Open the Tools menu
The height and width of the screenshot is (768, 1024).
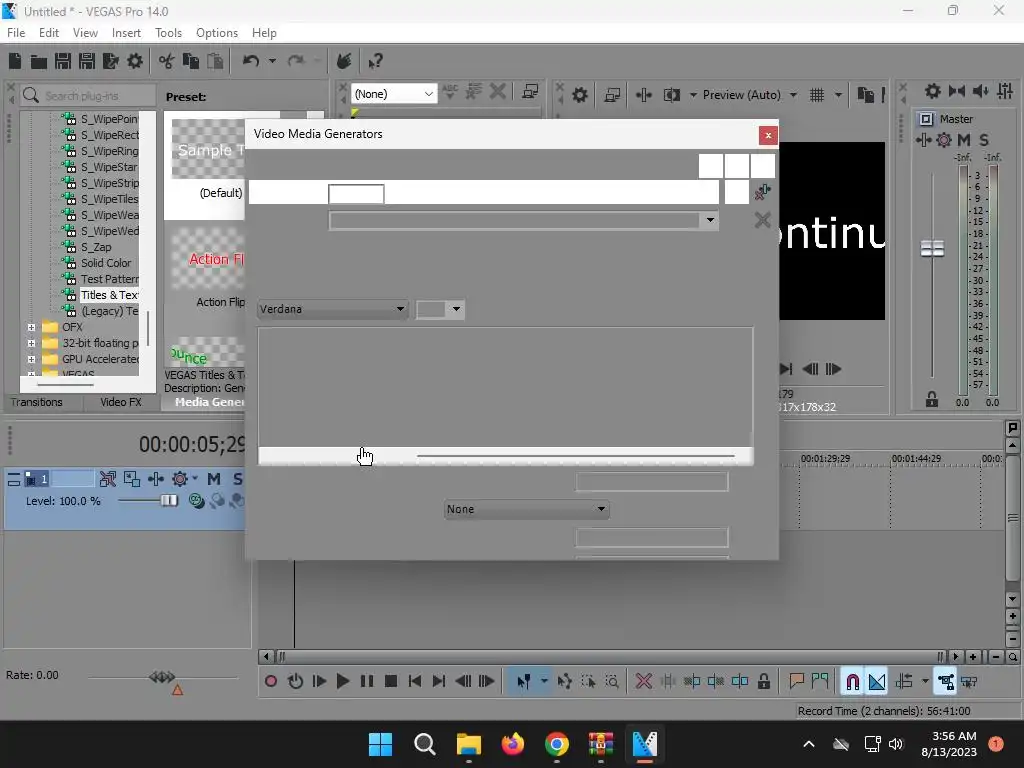168,33
